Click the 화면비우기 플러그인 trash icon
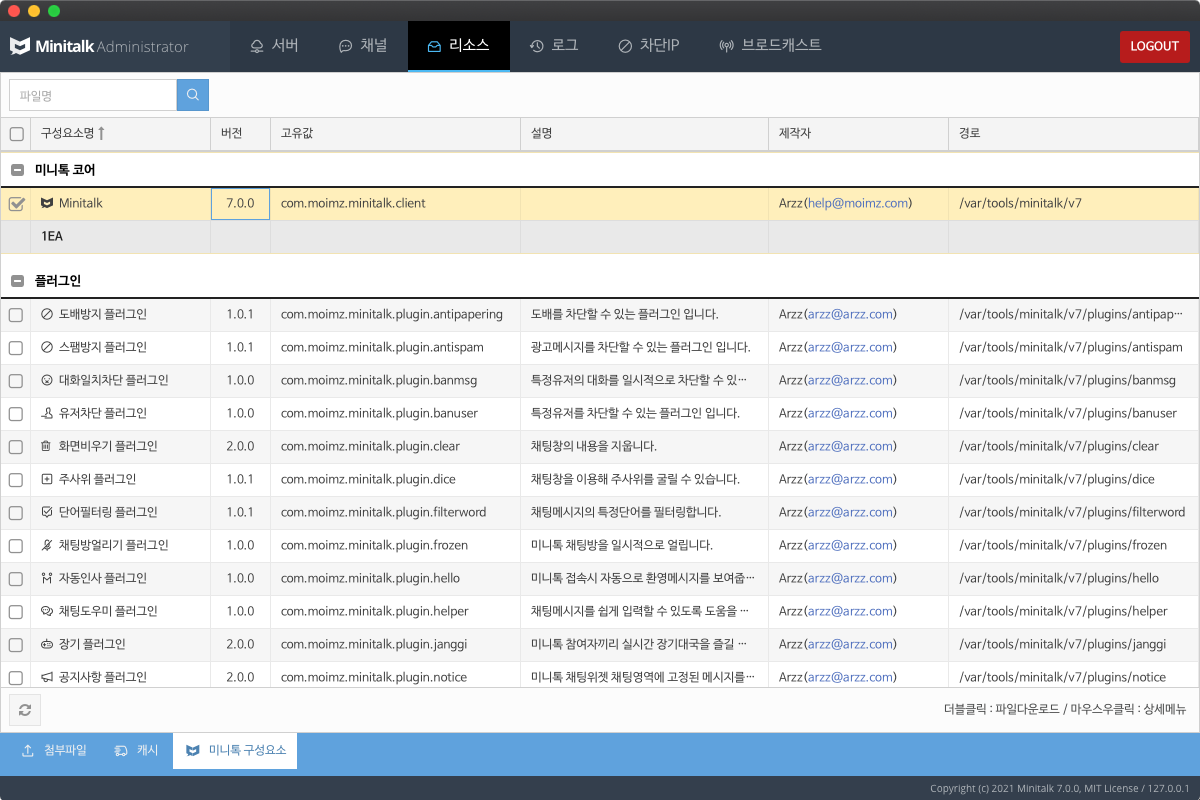The height and width of the screenshot is (800, 1200). [47, 446]
